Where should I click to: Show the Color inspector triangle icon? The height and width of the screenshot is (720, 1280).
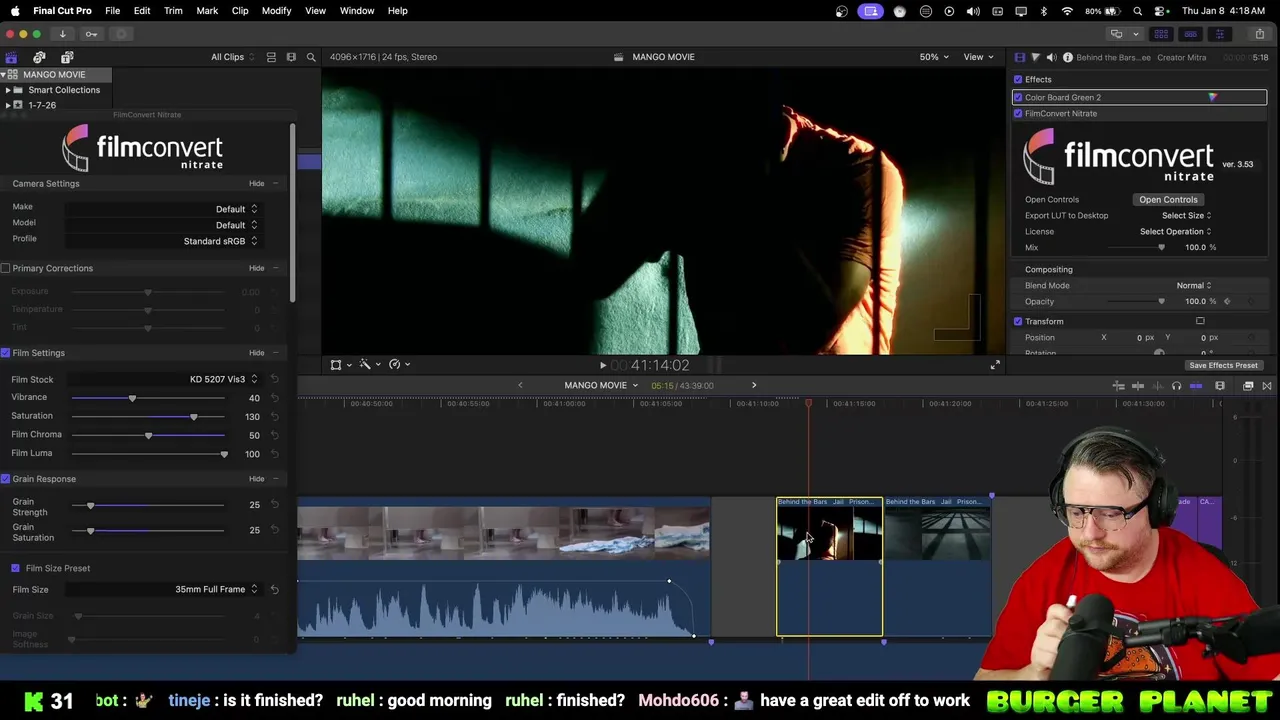[1035, 57]
